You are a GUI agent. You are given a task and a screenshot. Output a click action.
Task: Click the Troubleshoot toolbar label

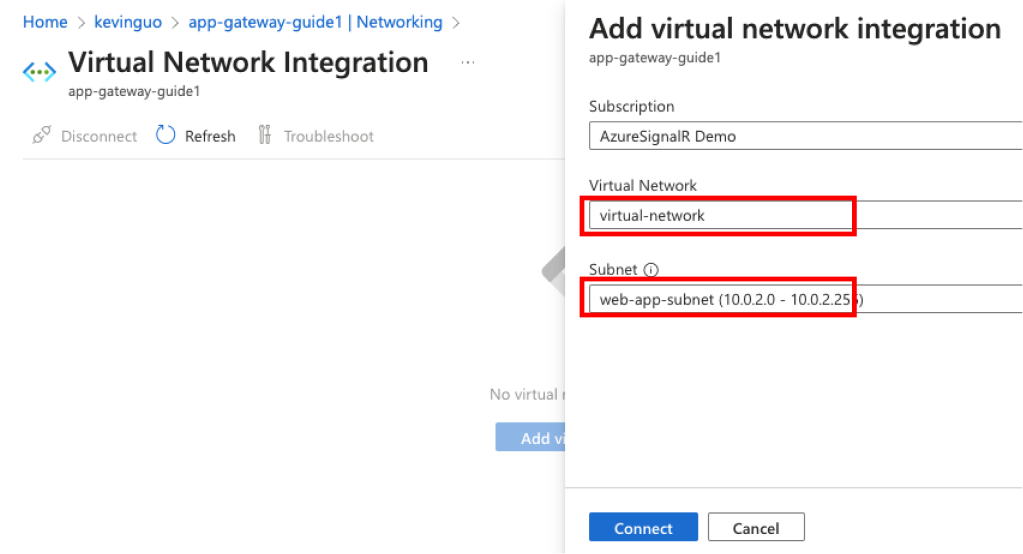coord(328,136)
